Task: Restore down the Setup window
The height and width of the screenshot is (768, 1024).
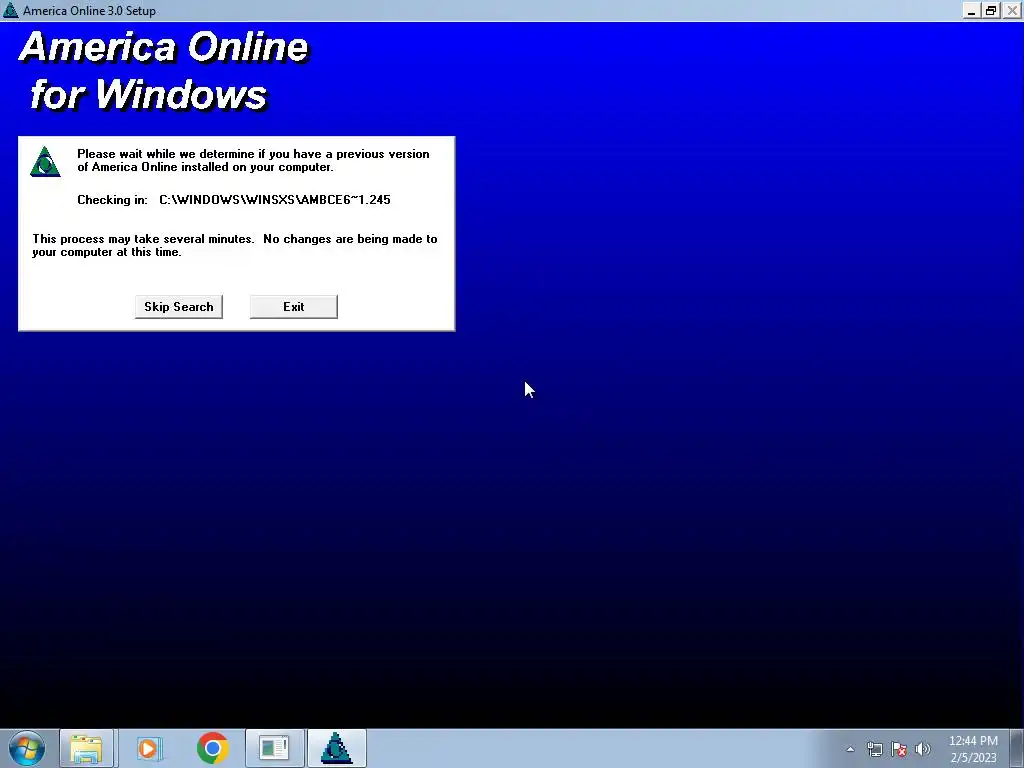Action: 991,10
